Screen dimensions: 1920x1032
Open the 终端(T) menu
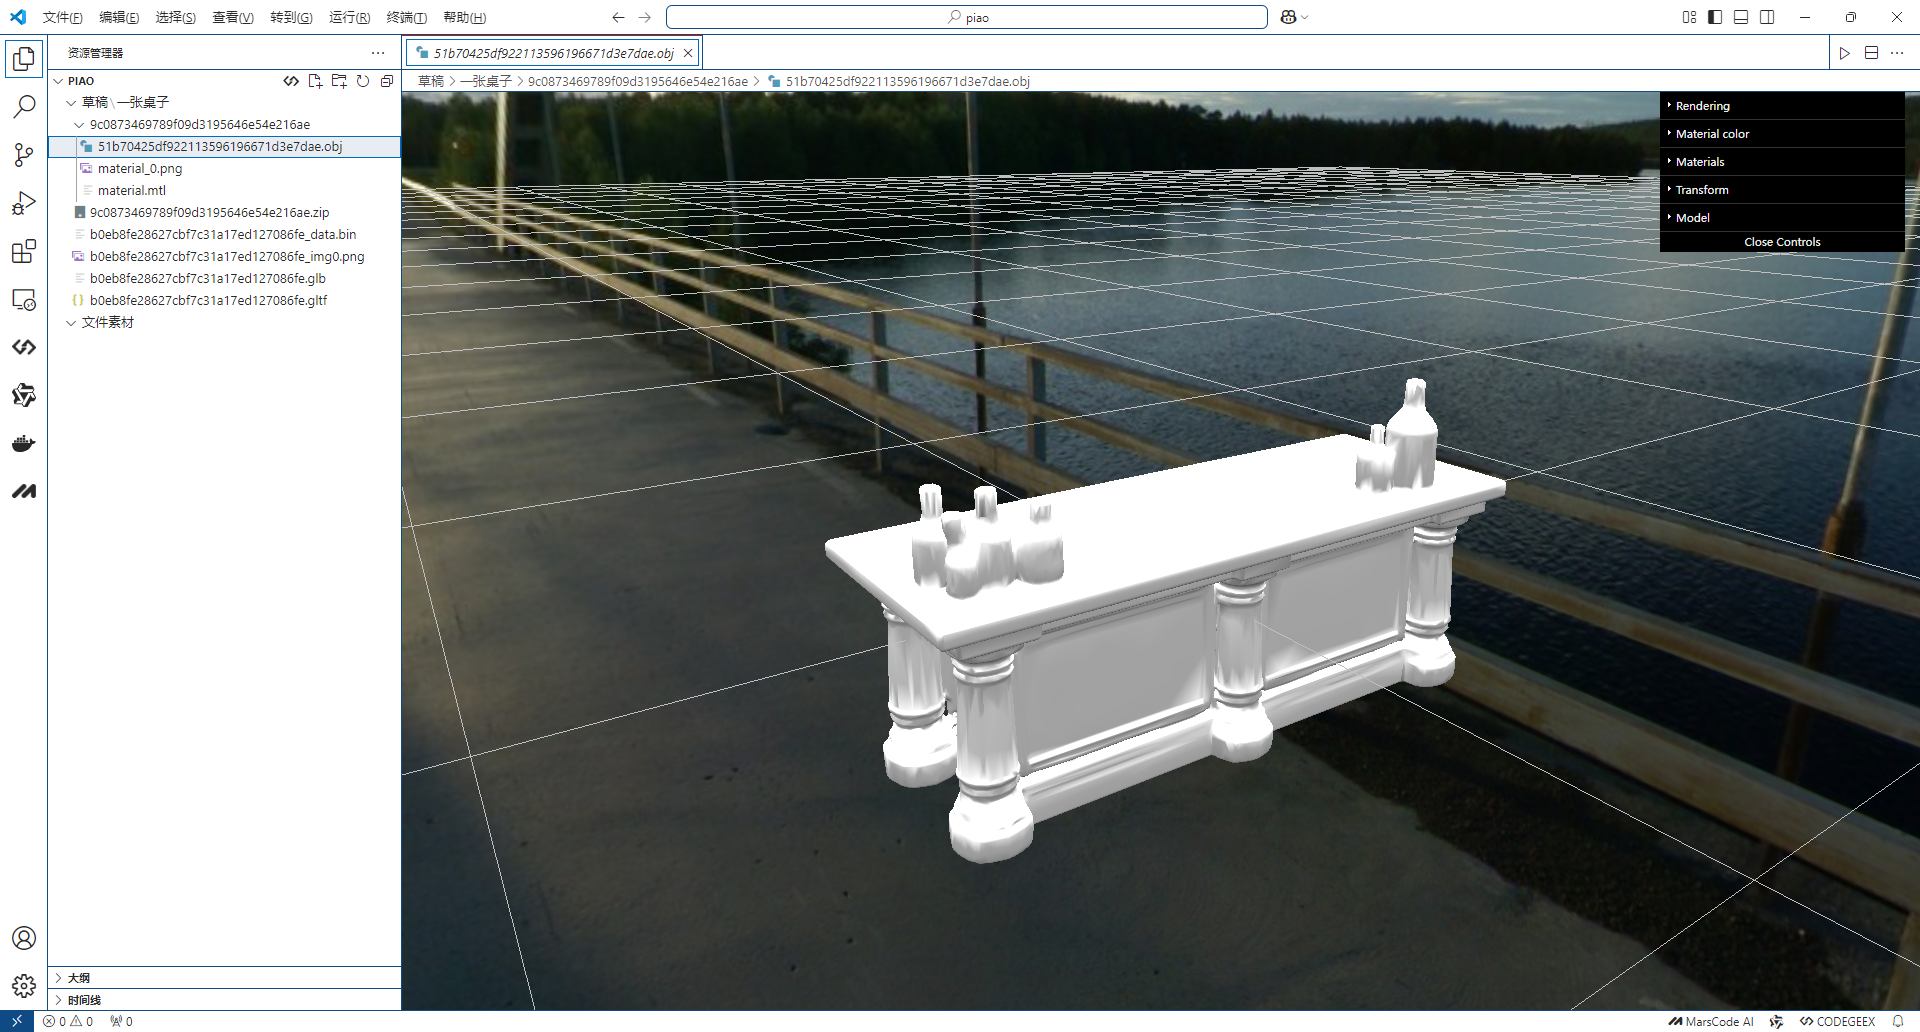pos(406,17)
